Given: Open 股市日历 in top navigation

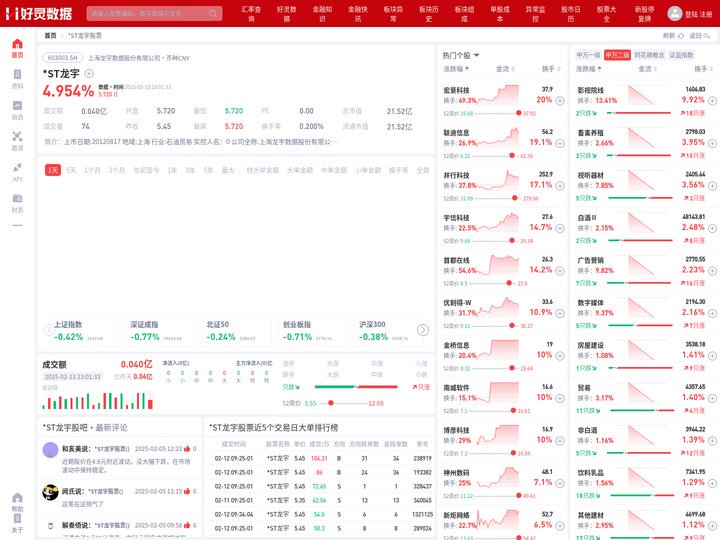Looking at the screenshot, I should (x=571, y=14).
